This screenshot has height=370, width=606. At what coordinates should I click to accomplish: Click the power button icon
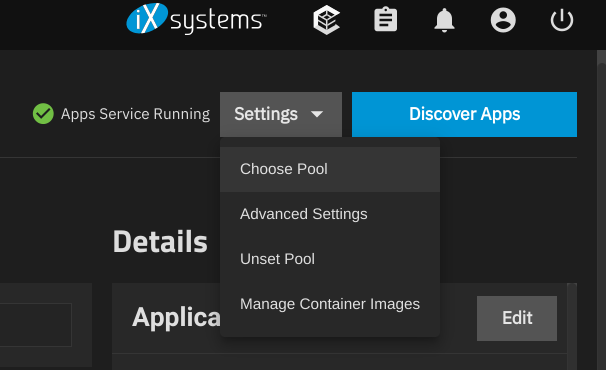562,20
